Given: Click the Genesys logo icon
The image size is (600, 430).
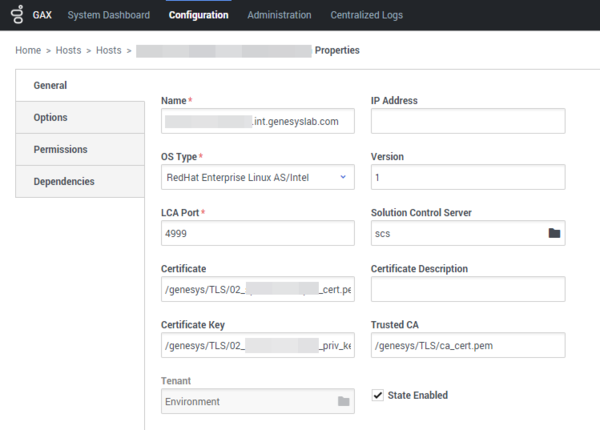Looking at the screenshot, I should click(13, 15).
